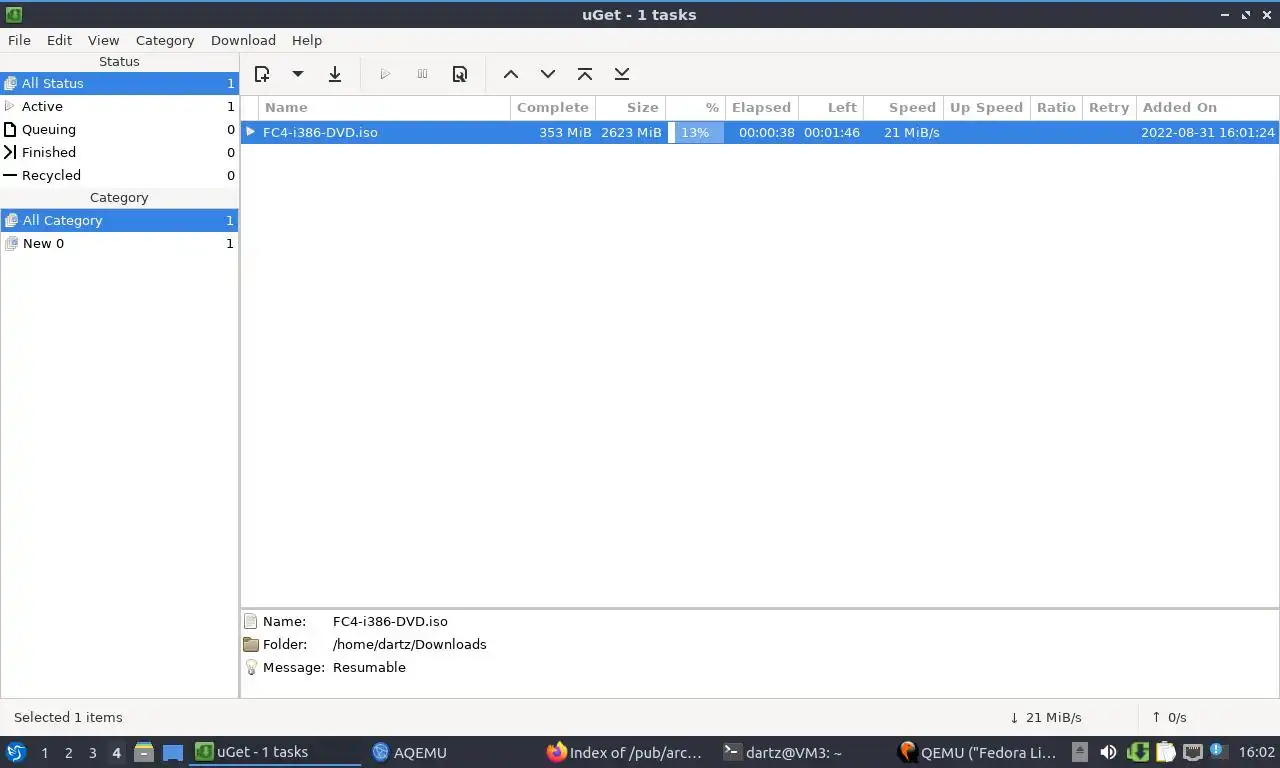The image size is (1280, 768).
Task: Click upload speed 0/s in status bar
Action: click(x=1169, y=717)
